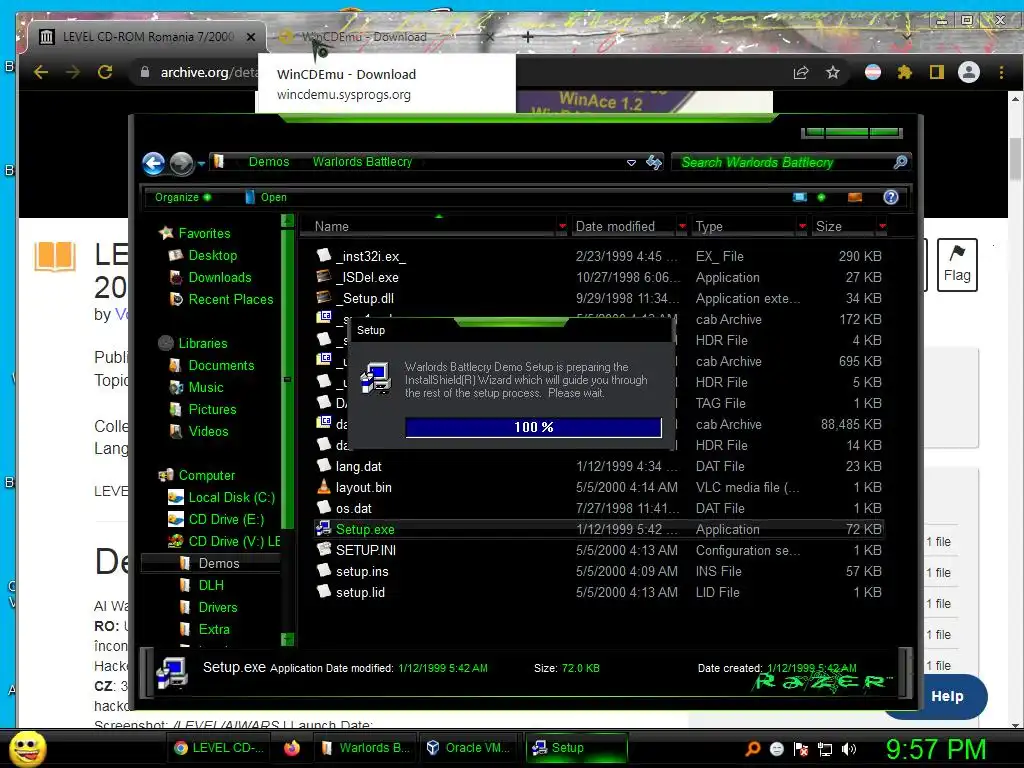Toggle the preview pane icon
Screen dimensions: 1024x768
pyautogui.click(x=854, y=197)
